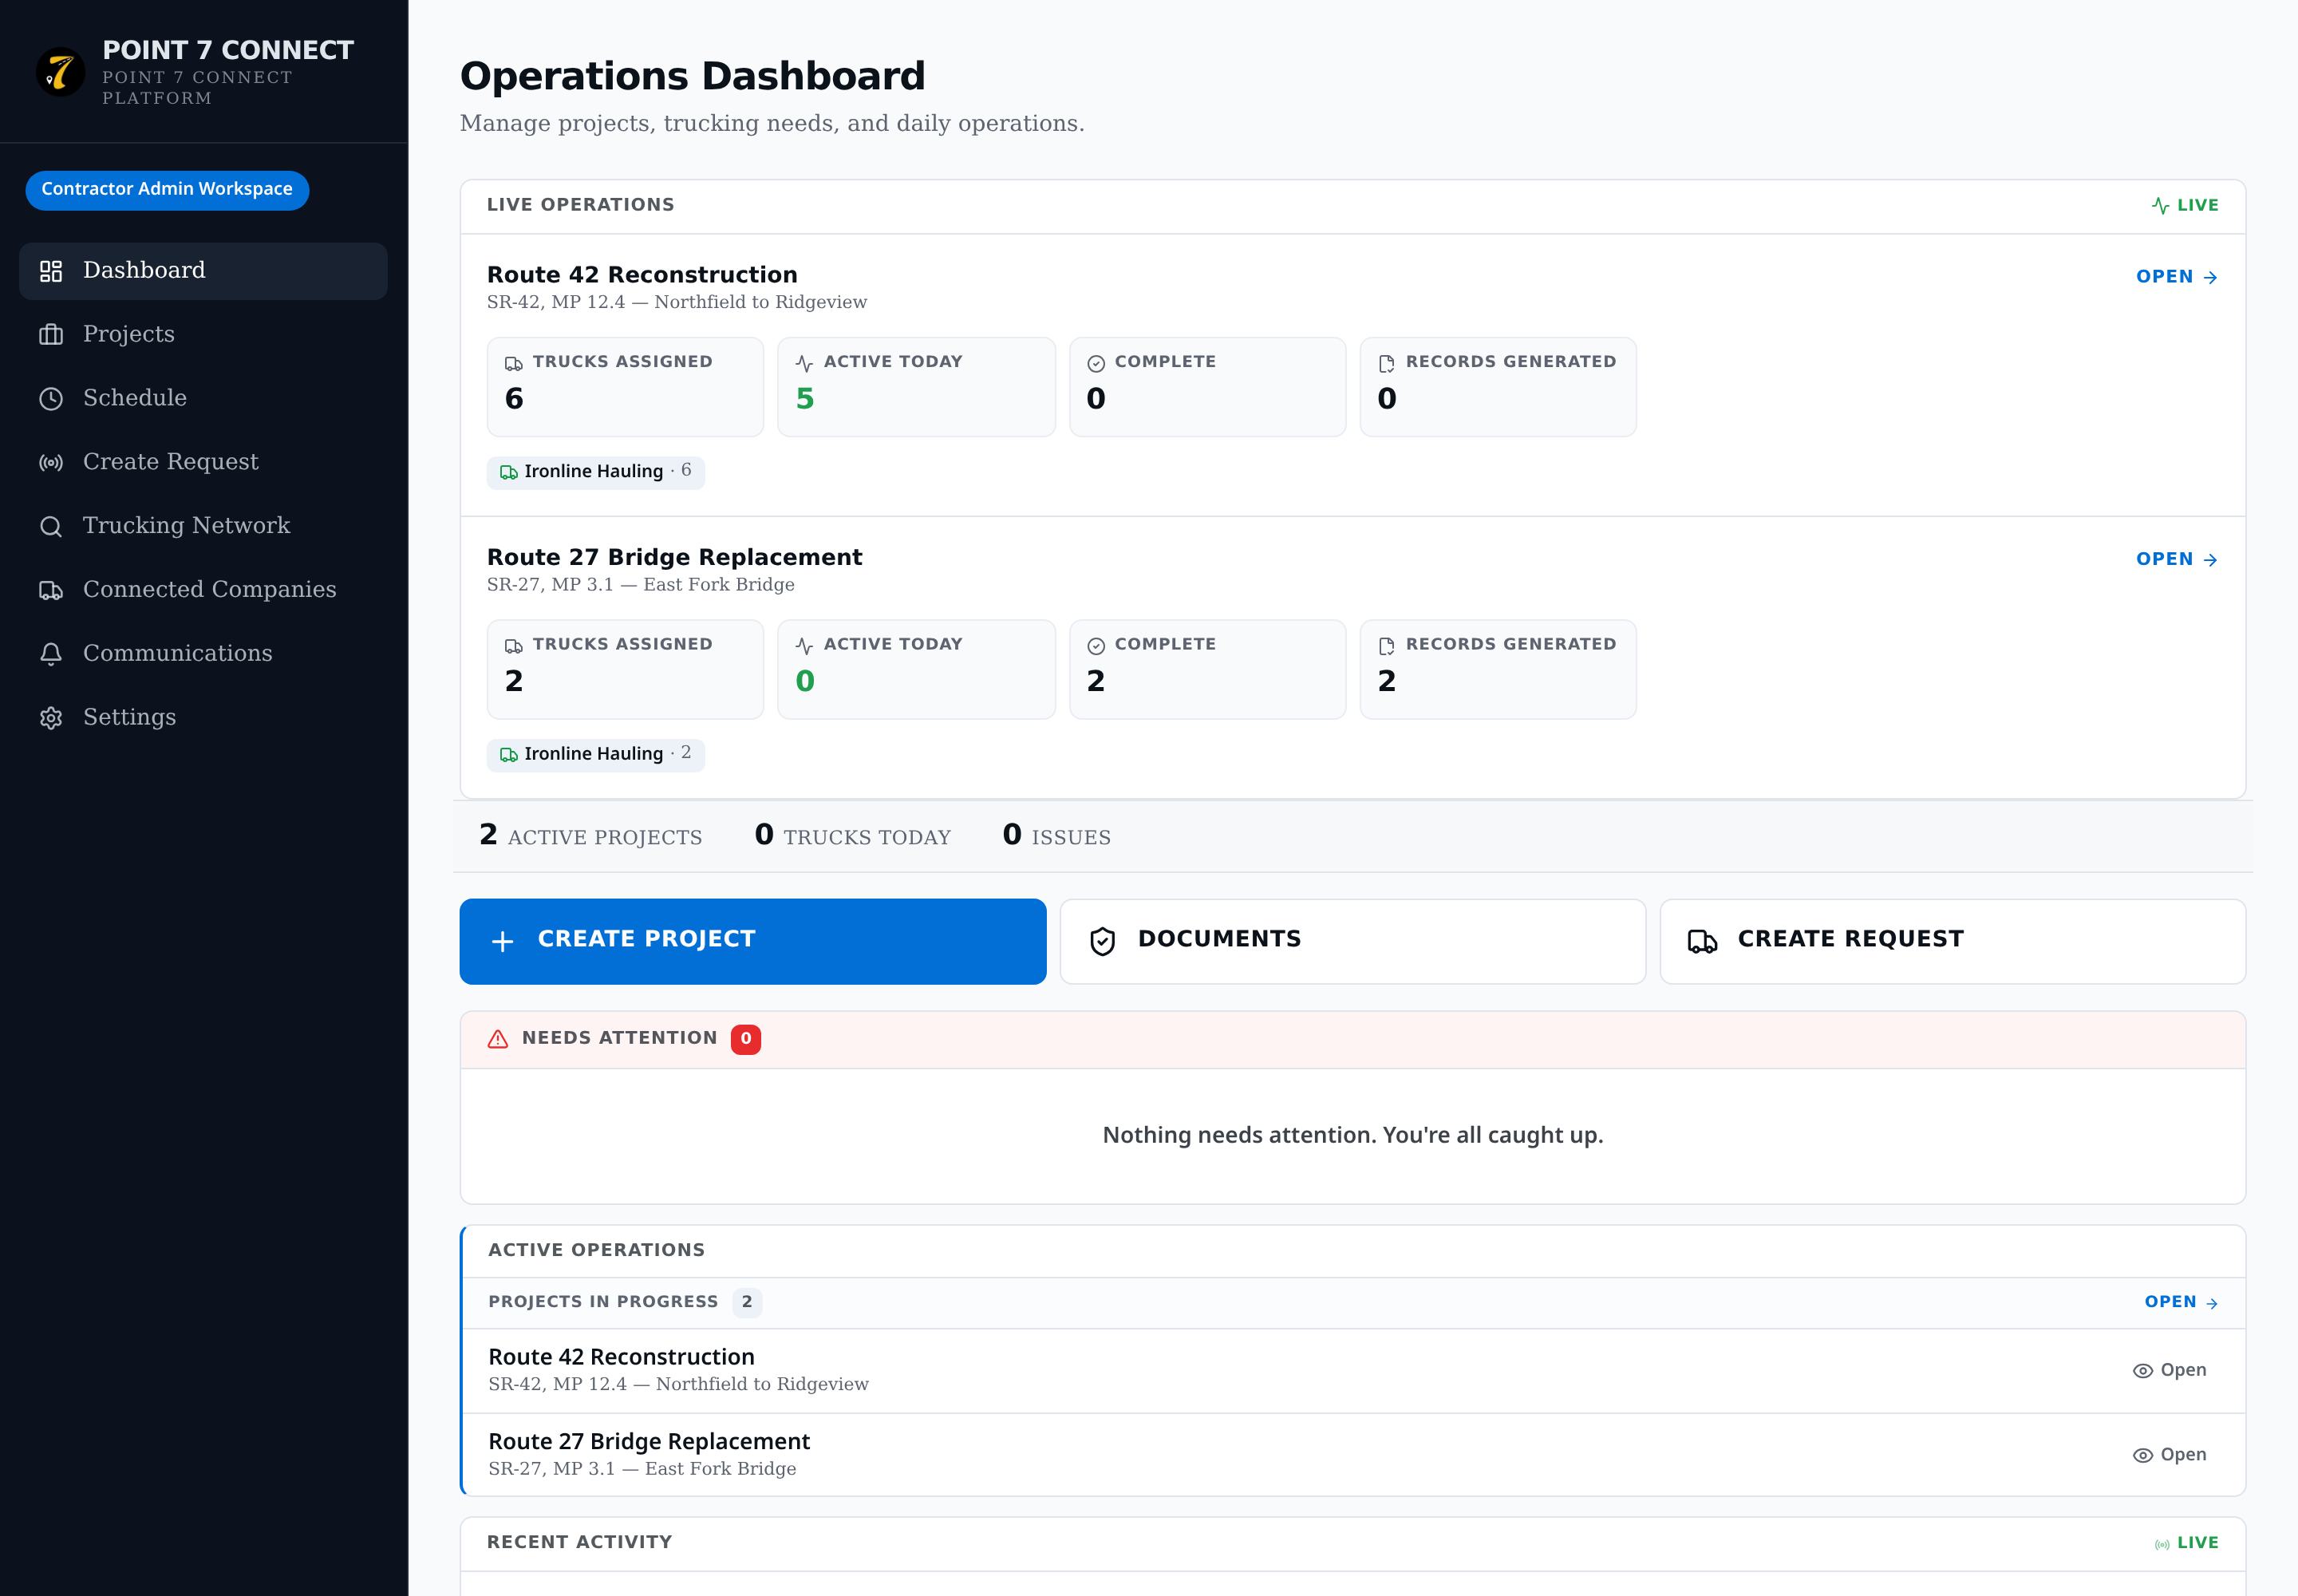
Task: Open Communications from the sidebar
Action: (x=203, y=654)
